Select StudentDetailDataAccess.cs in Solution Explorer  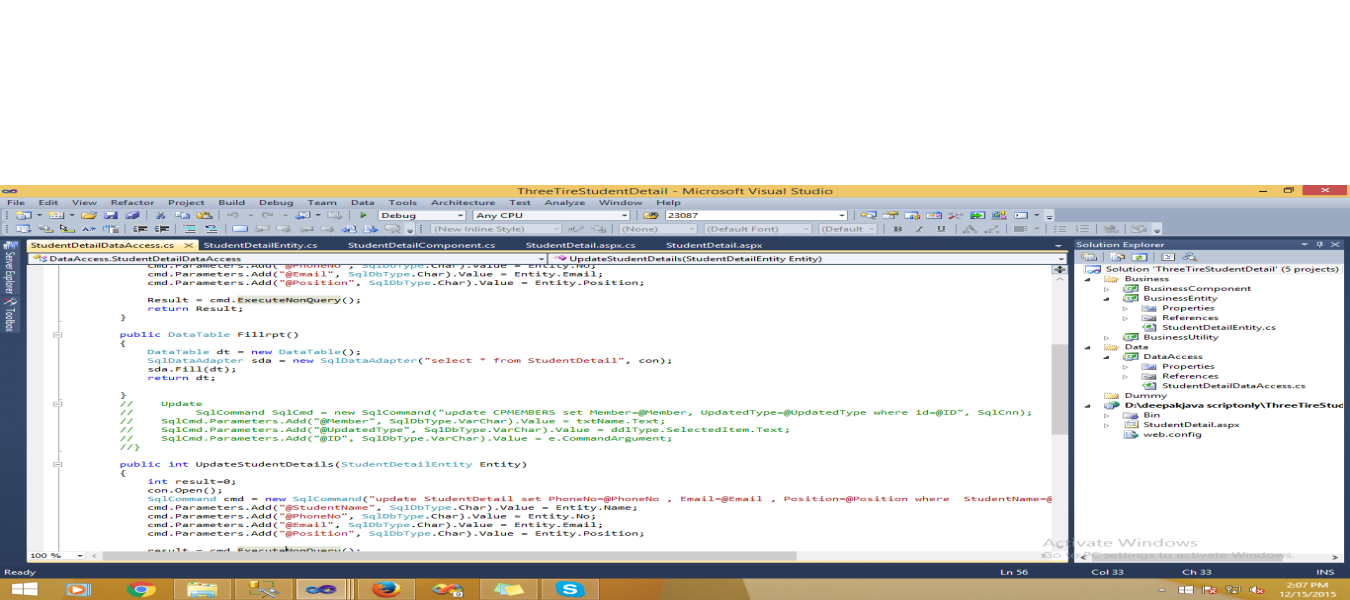point(1233,386)
